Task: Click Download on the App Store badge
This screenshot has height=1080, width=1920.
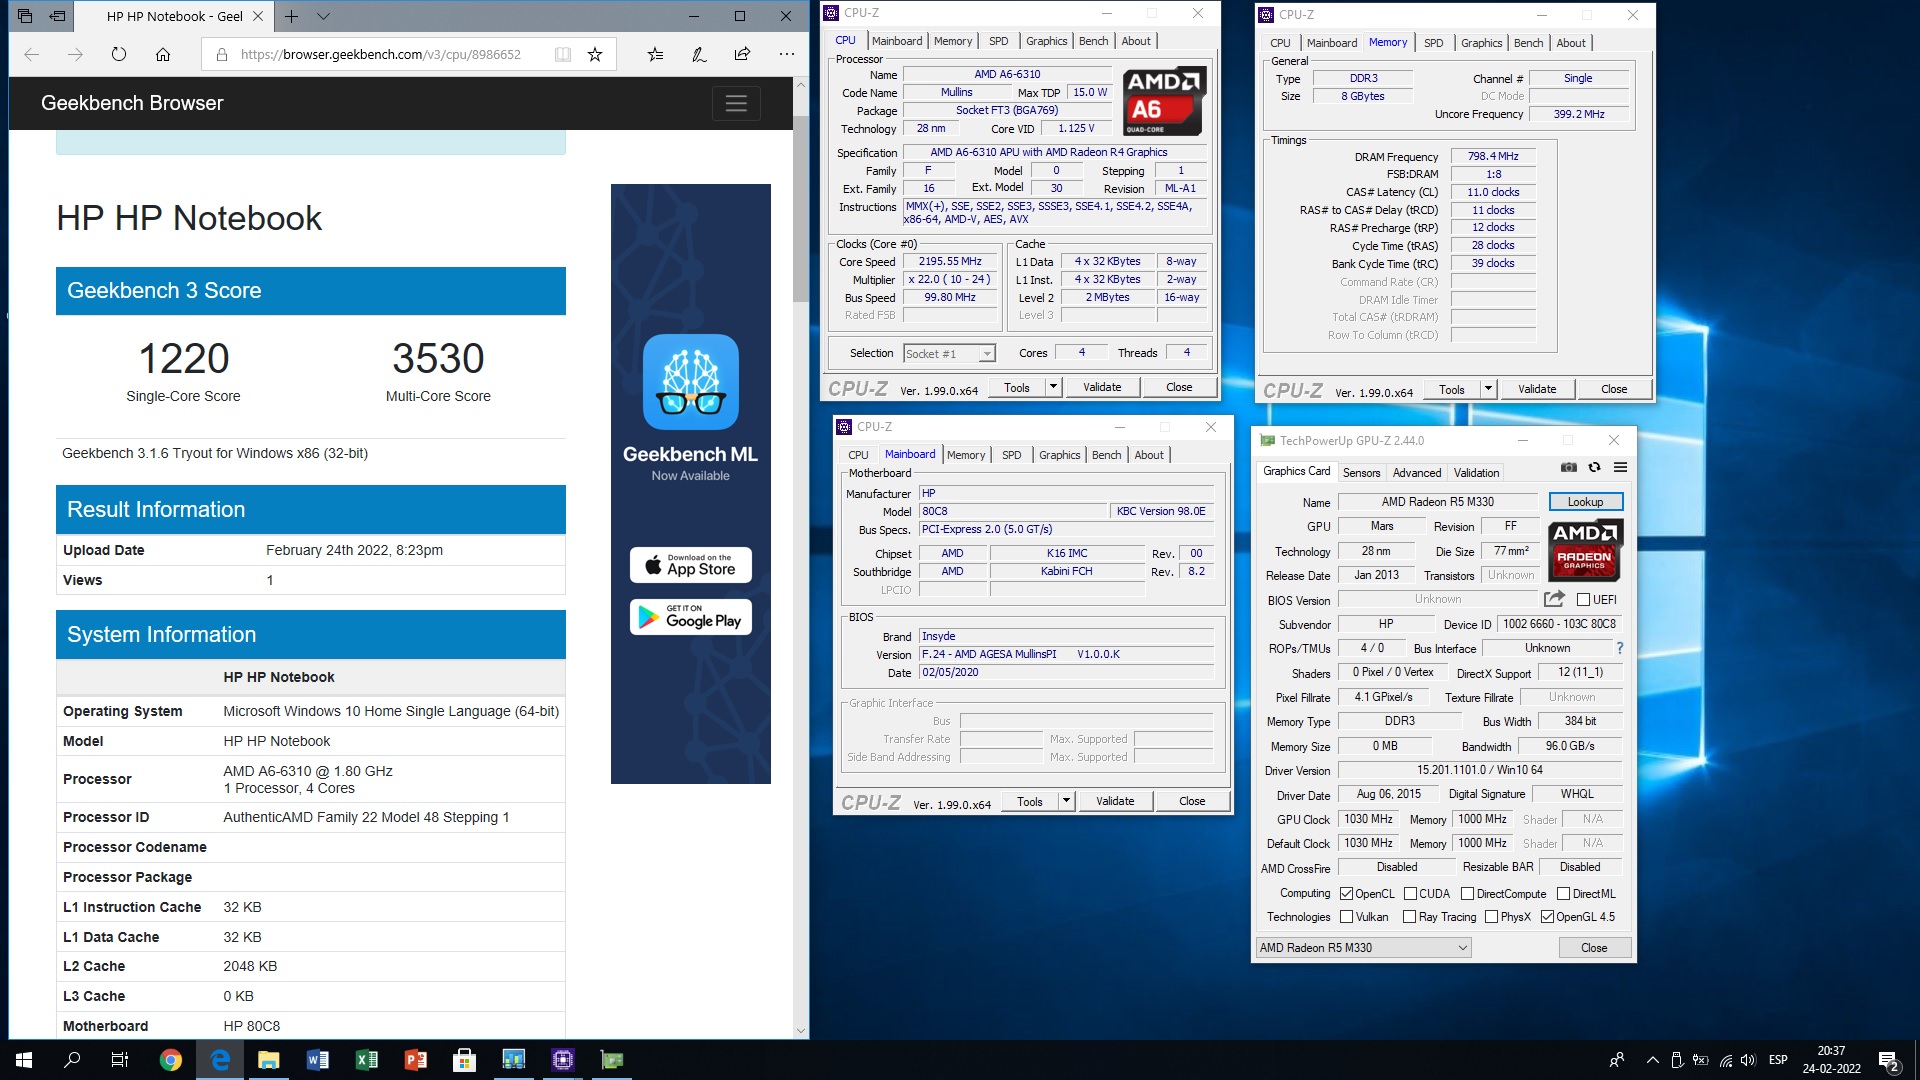Action: [691, 565]
